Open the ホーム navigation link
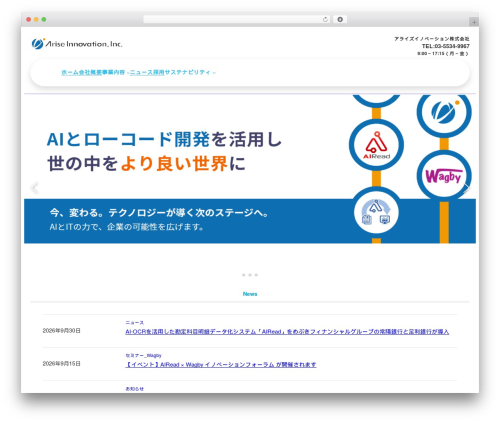This screenshot has width=500, height=423. (x=70, y=72)
